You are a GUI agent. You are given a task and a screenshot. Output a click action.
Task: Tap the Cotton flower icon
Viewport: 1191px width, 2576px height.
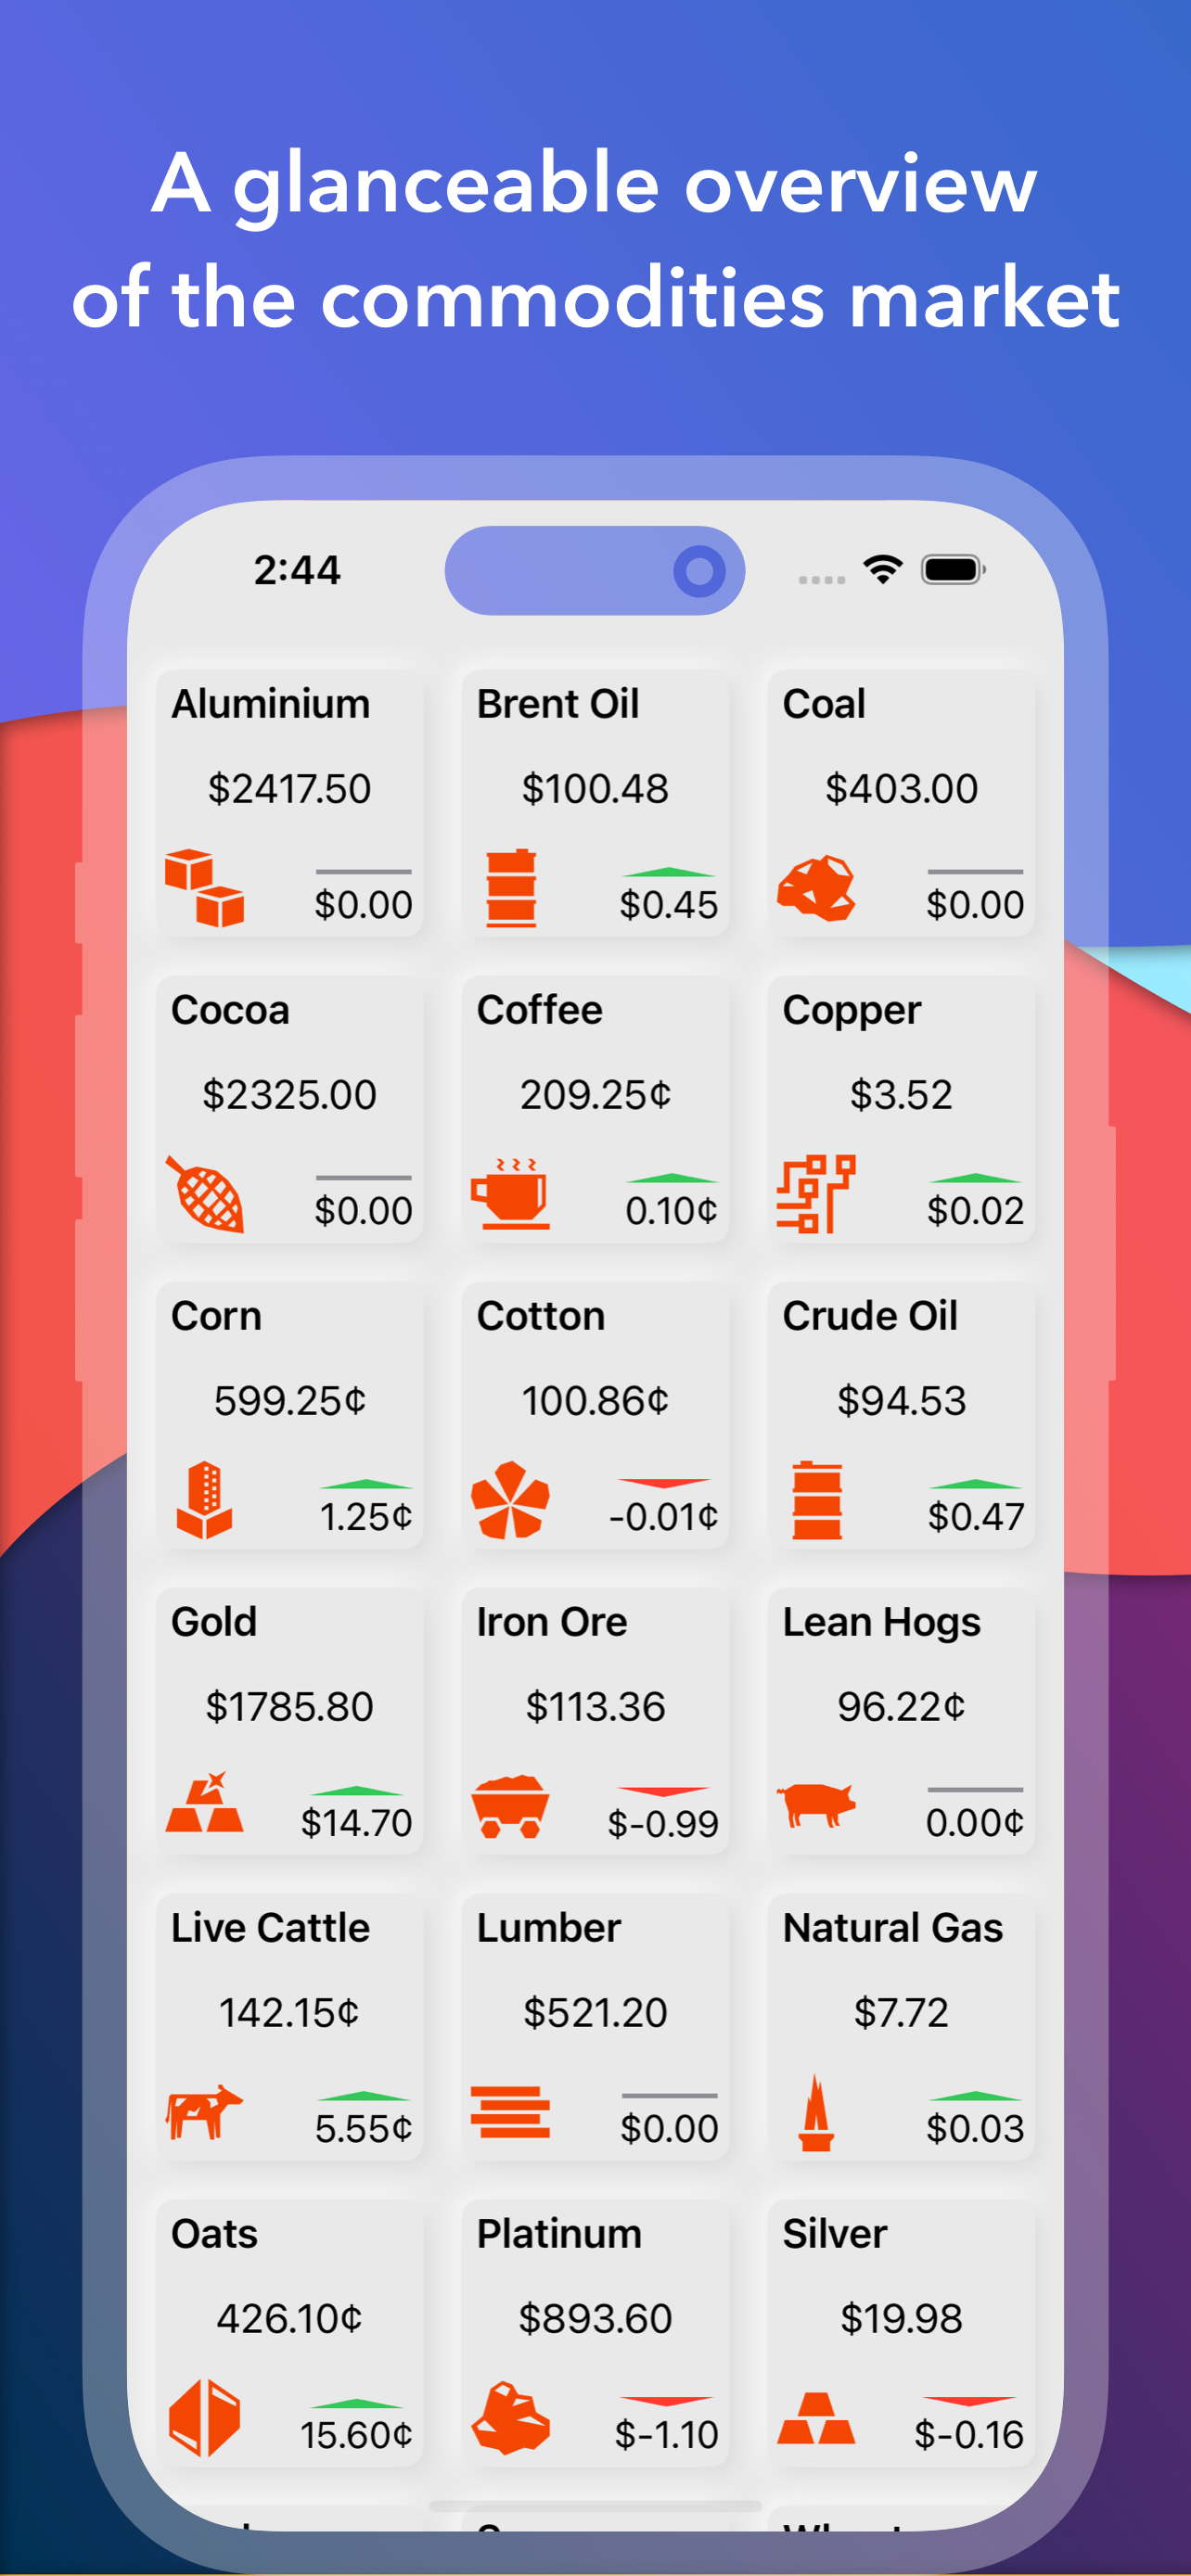(x=510, y=1499)
